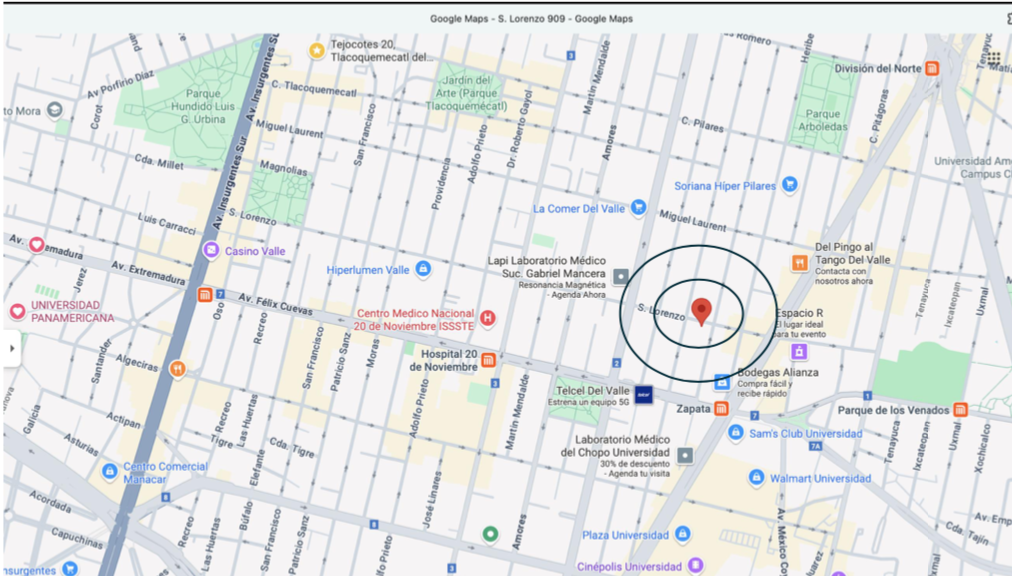Click Del Pingo al Tango restaurant icon

pyautogui.click(x=800, y=263)
